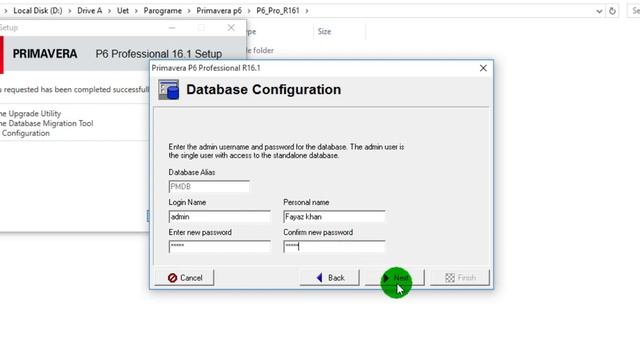This screenshot has height=360, width=640.
Task: Navigate to Primavera p6 folder in breadcrumb
Action: (219, 11)
